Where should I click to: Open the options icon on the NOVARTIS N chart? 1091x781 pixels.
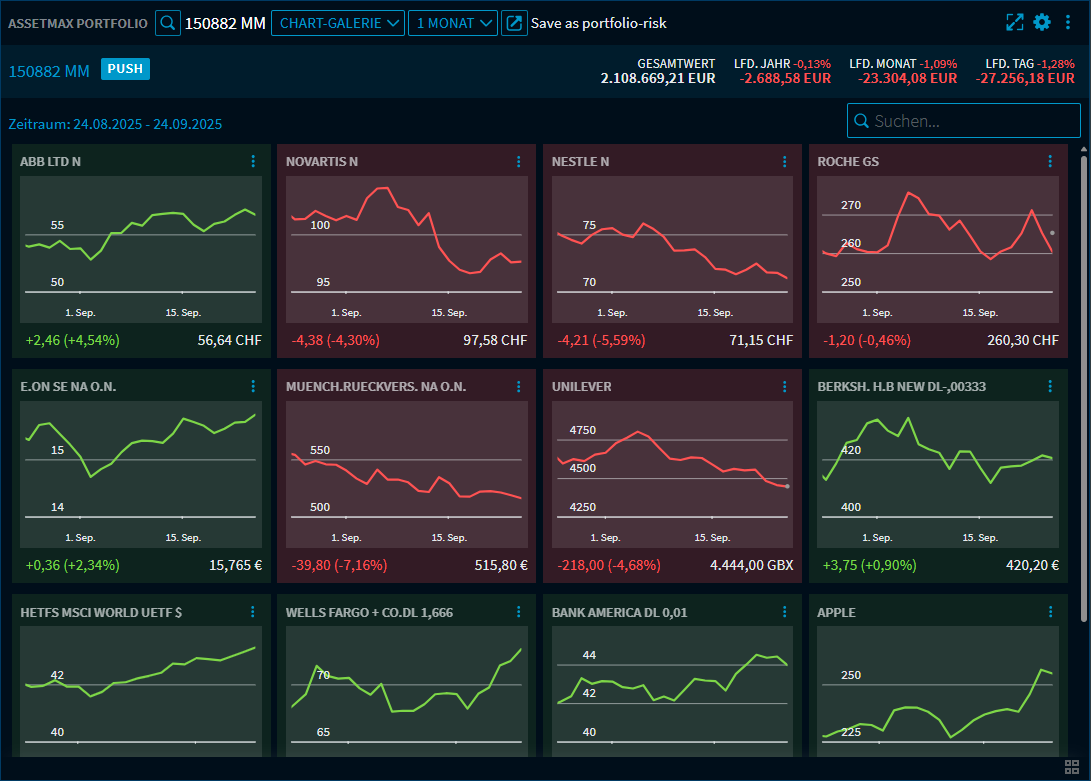[518, 161]
